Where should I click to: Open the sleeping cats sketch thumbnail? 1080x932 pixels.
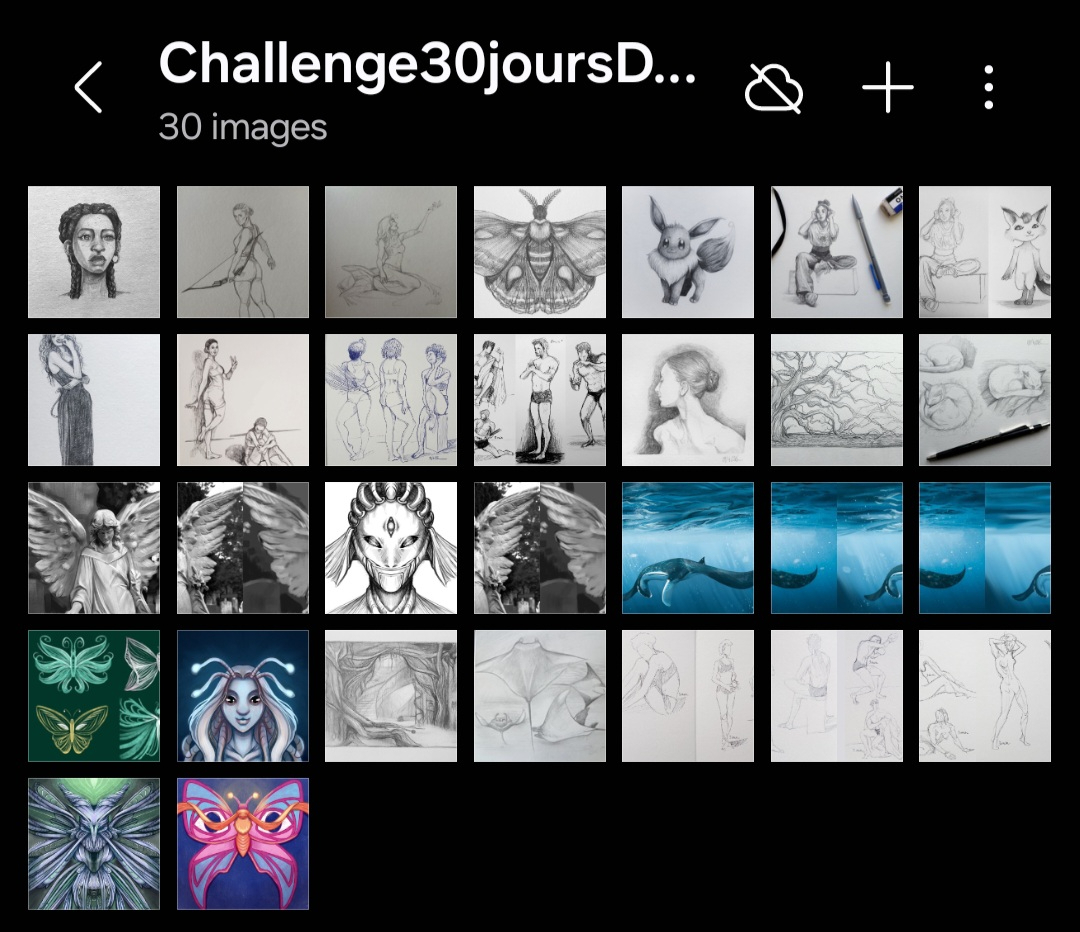pyautogui.click(x=984, y=400)
